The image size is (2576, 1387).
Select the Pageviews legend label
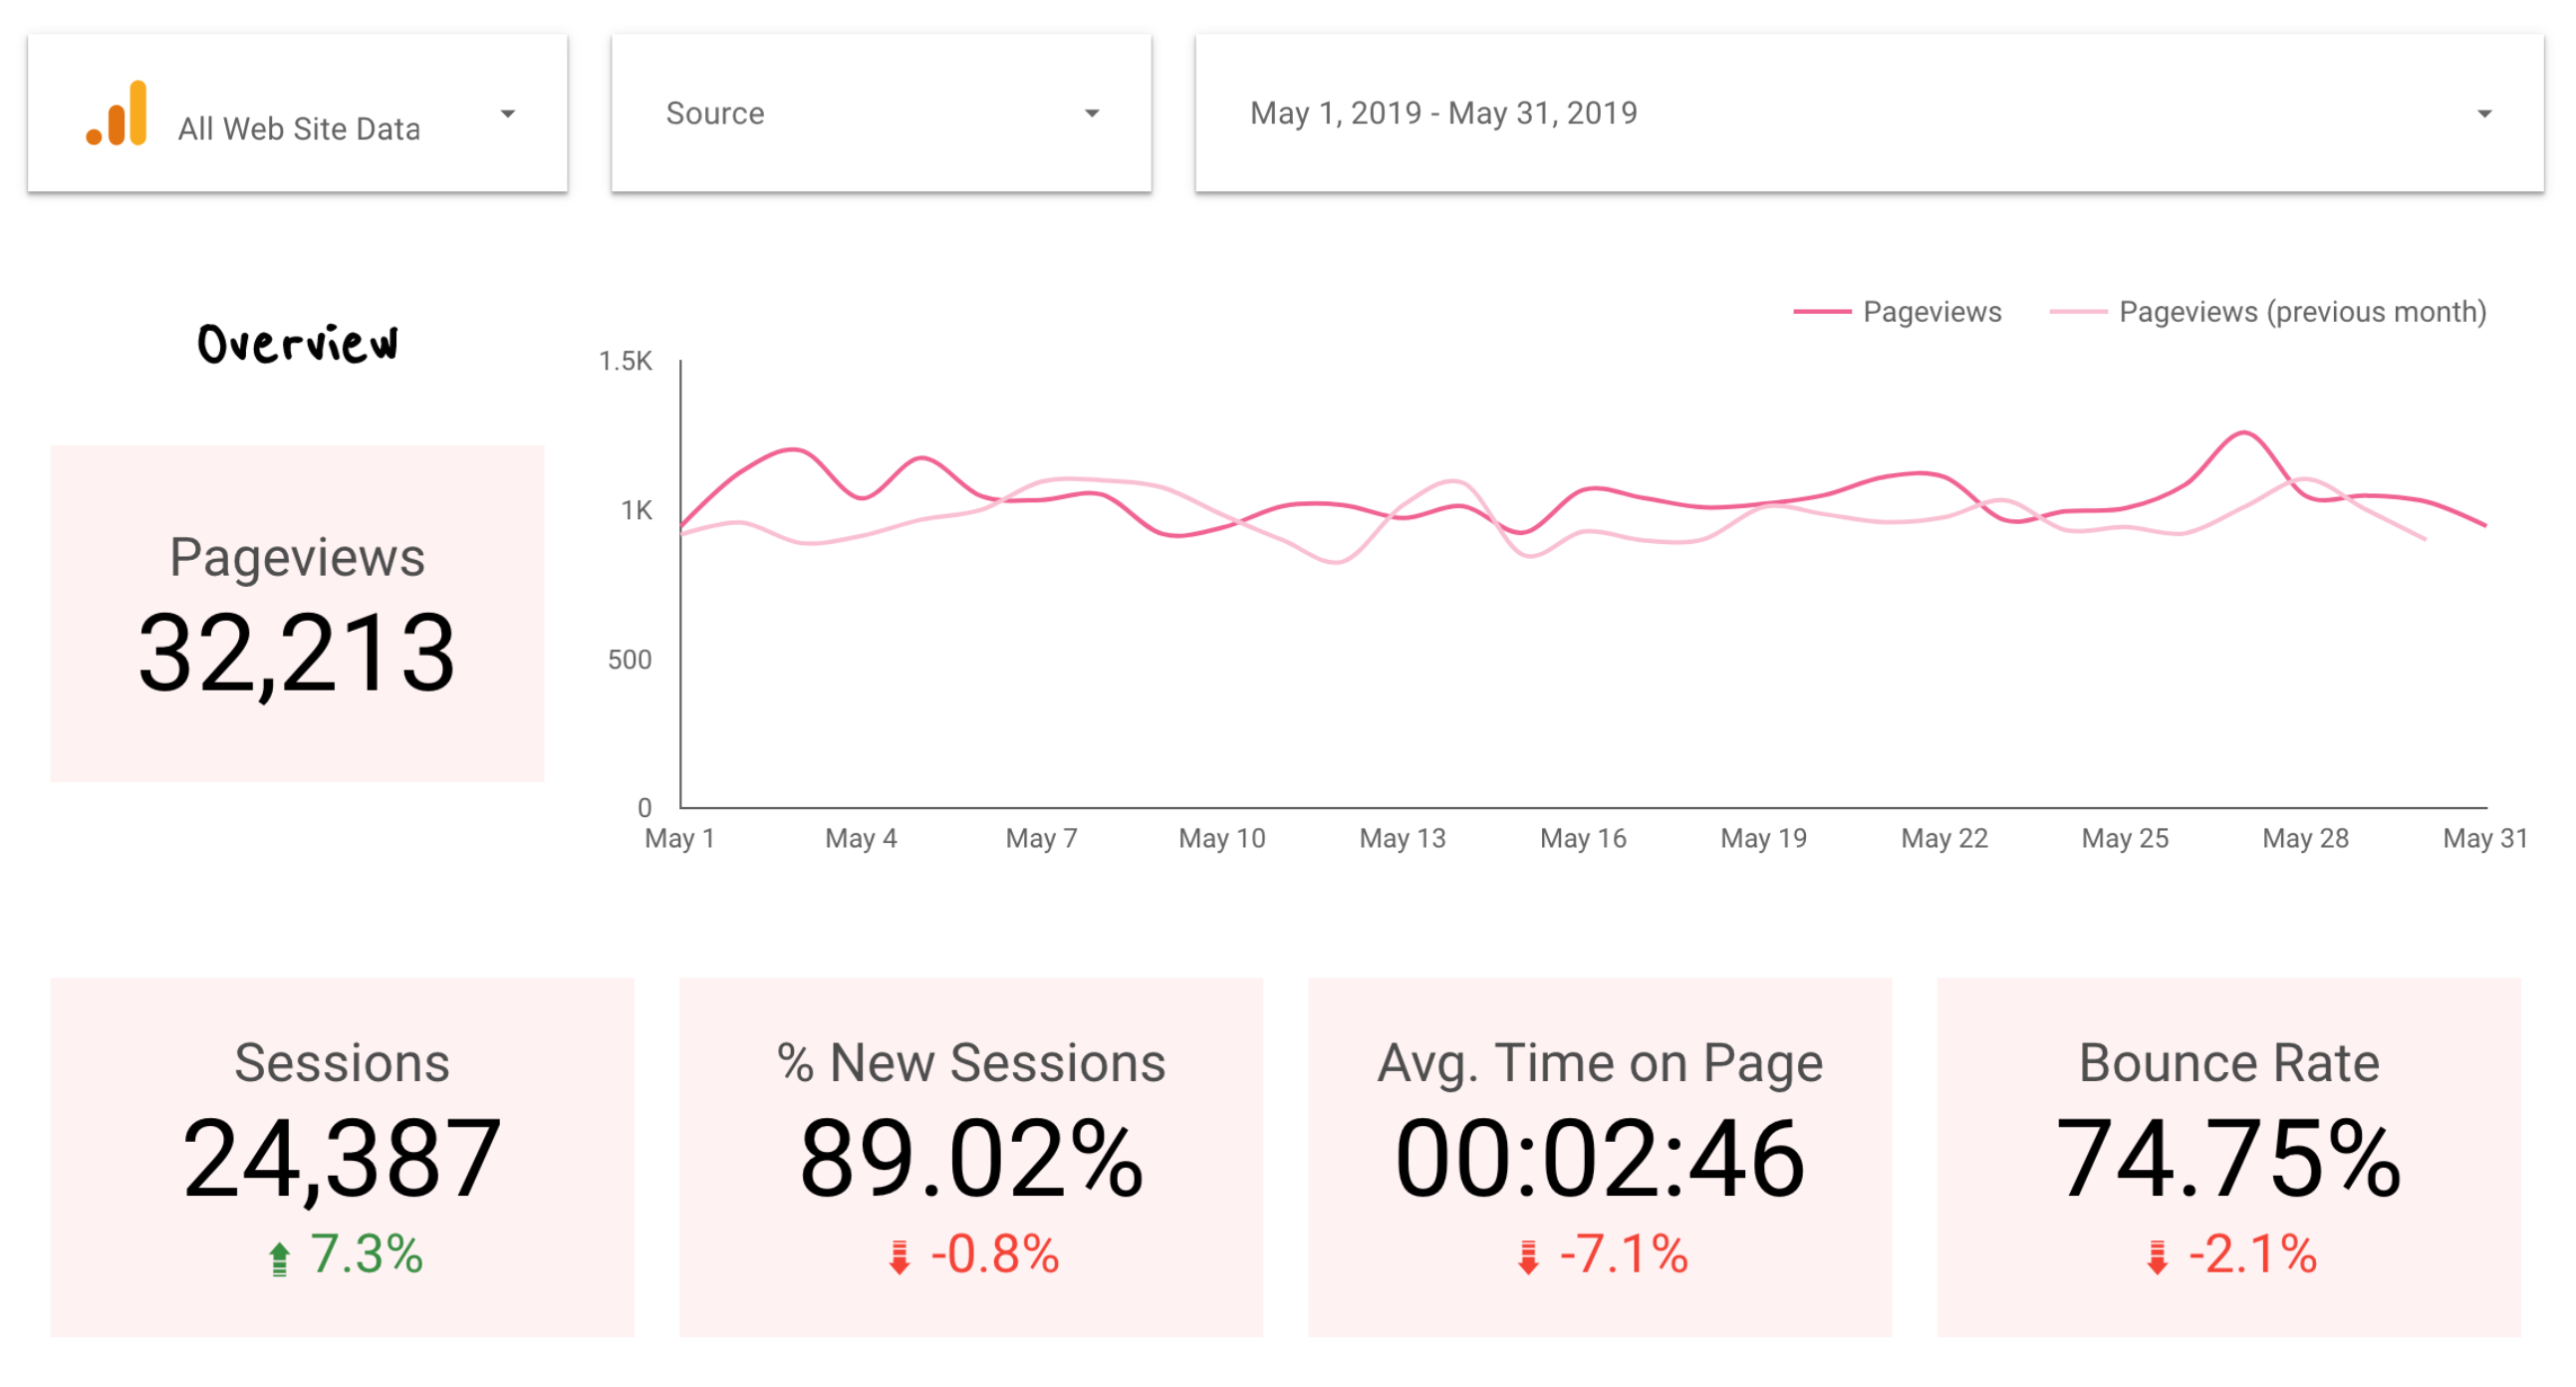click(x=1932, y=312)
